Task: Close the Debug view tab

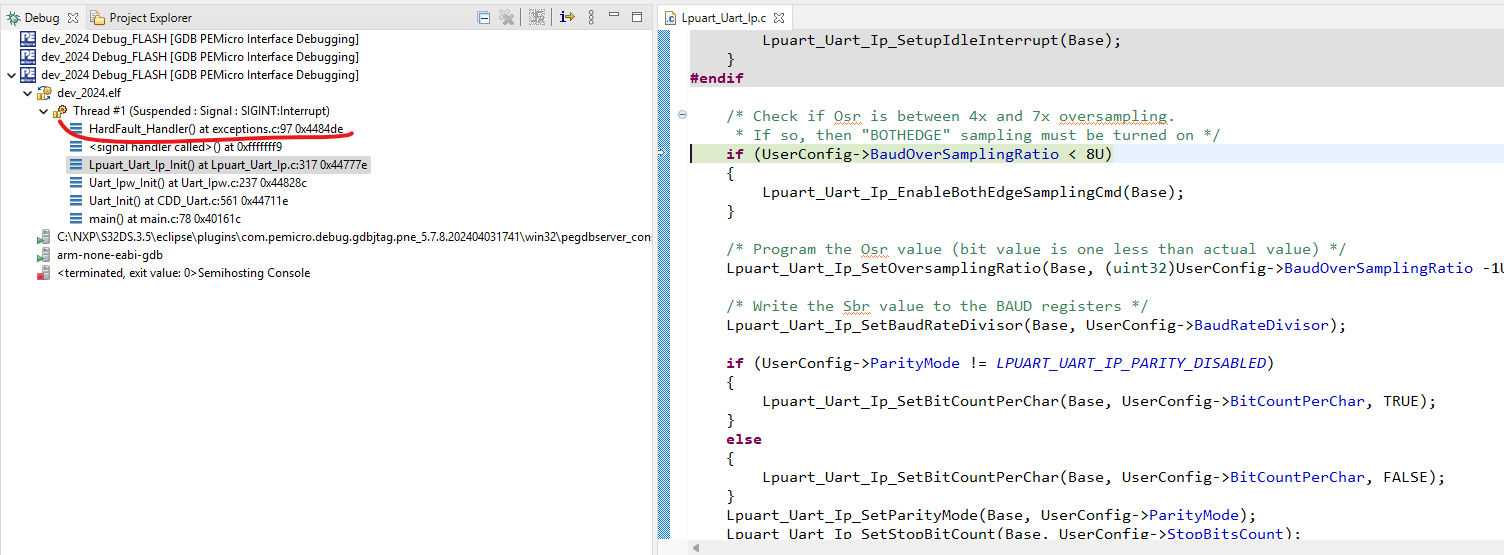Action: [x=73, y=18]
